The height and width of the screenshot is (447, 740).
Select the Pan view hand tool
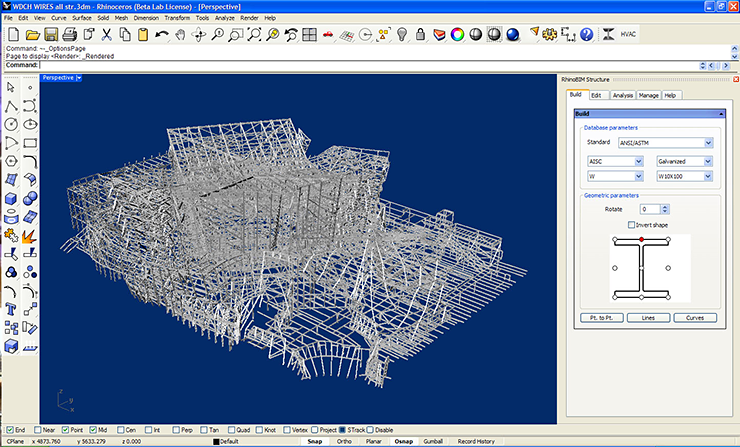click(178, 34)
